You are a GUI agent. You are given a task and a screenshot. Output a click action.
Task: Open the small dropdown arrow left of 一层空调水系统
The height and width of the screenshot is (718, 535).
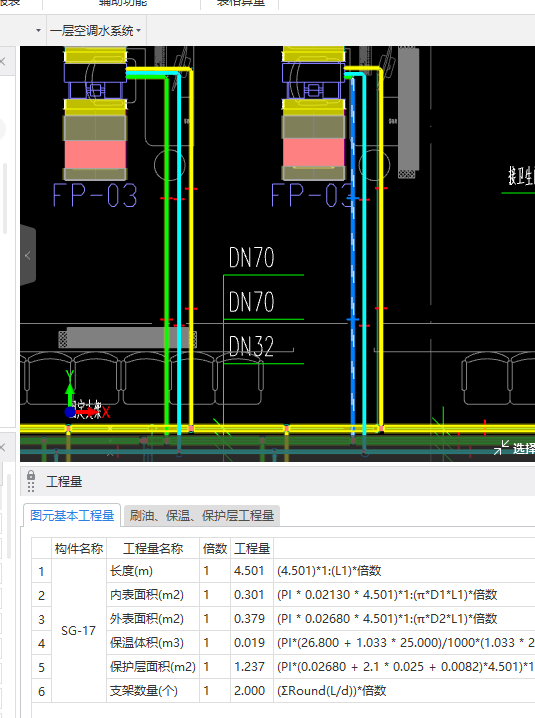click(38, 31)
